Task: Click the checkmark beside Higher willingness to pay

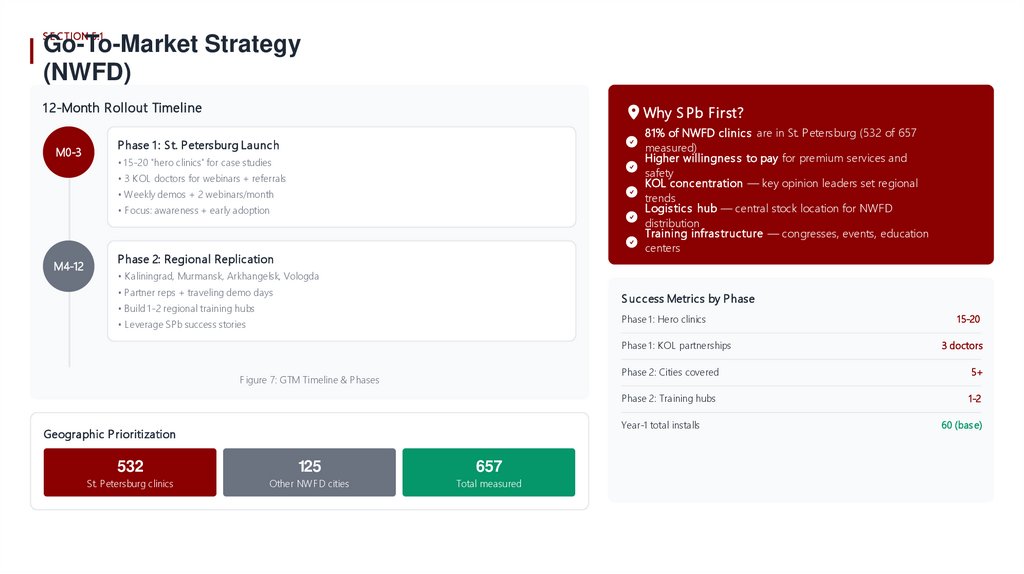Action: (631, 167)
